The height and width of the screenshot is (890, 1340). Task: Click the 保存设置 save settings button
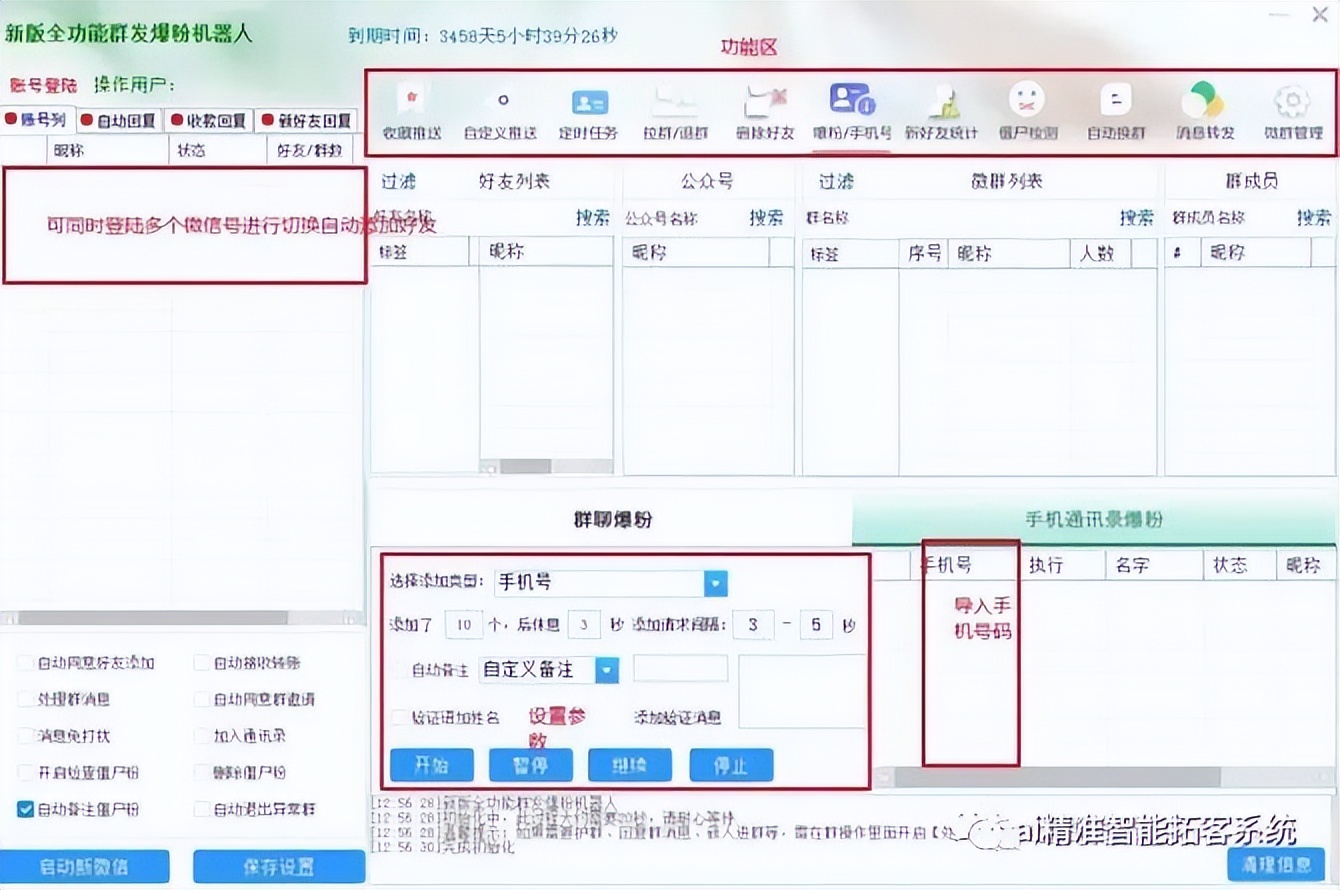tap(278, 866)
